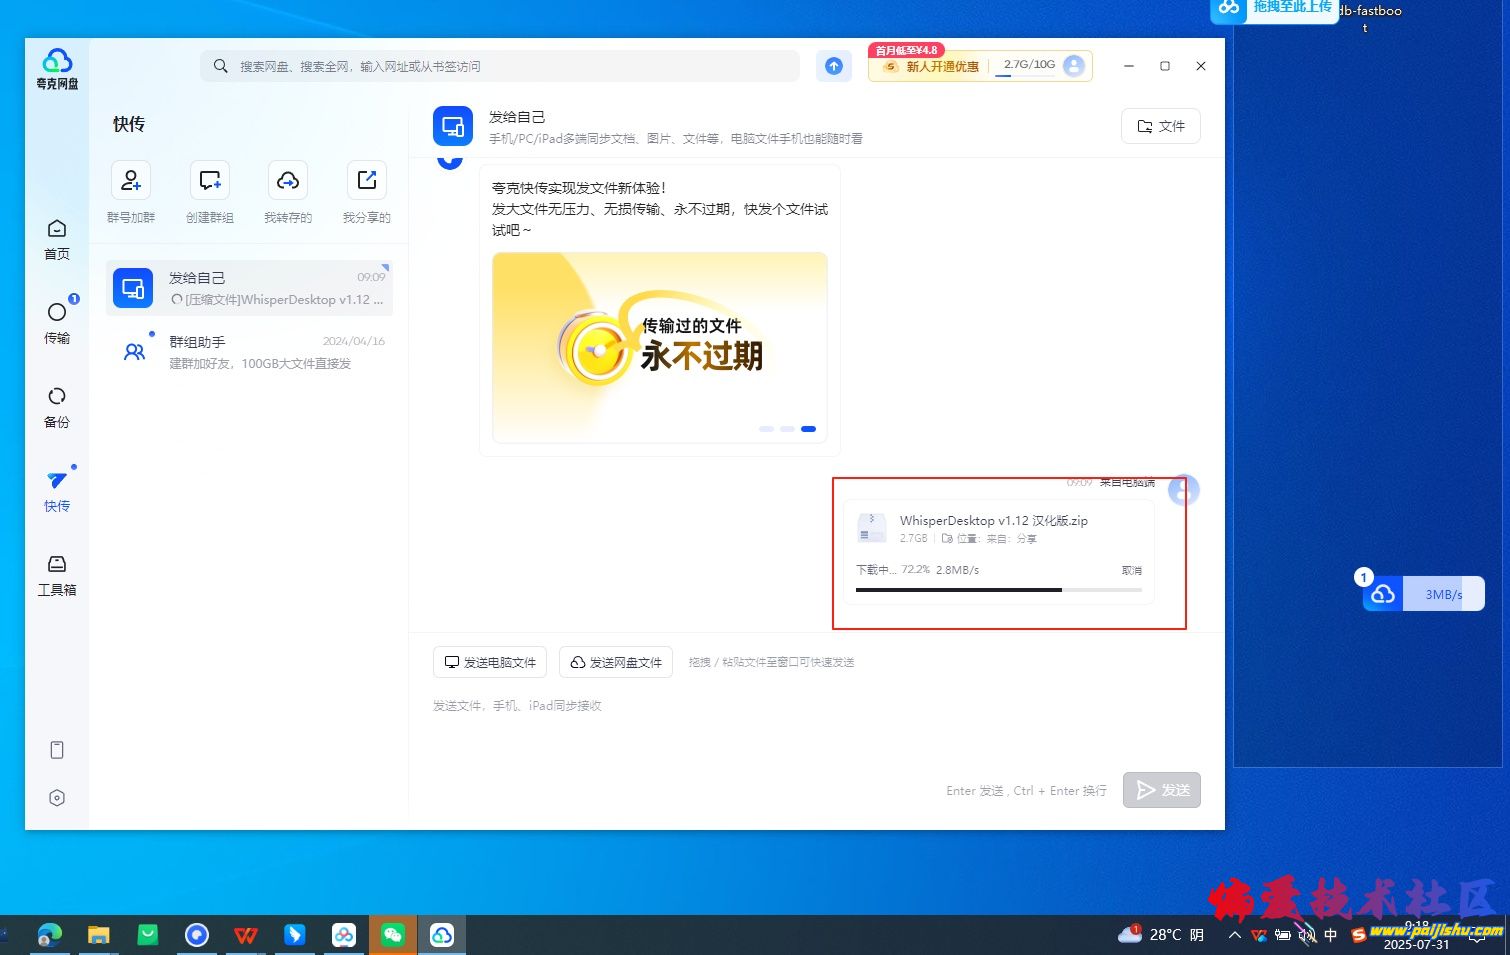The height and width of the screenshot is (955, 1510).
Task: Open the settings hexagon icon in the sidebar
Action: click(57, 798)
